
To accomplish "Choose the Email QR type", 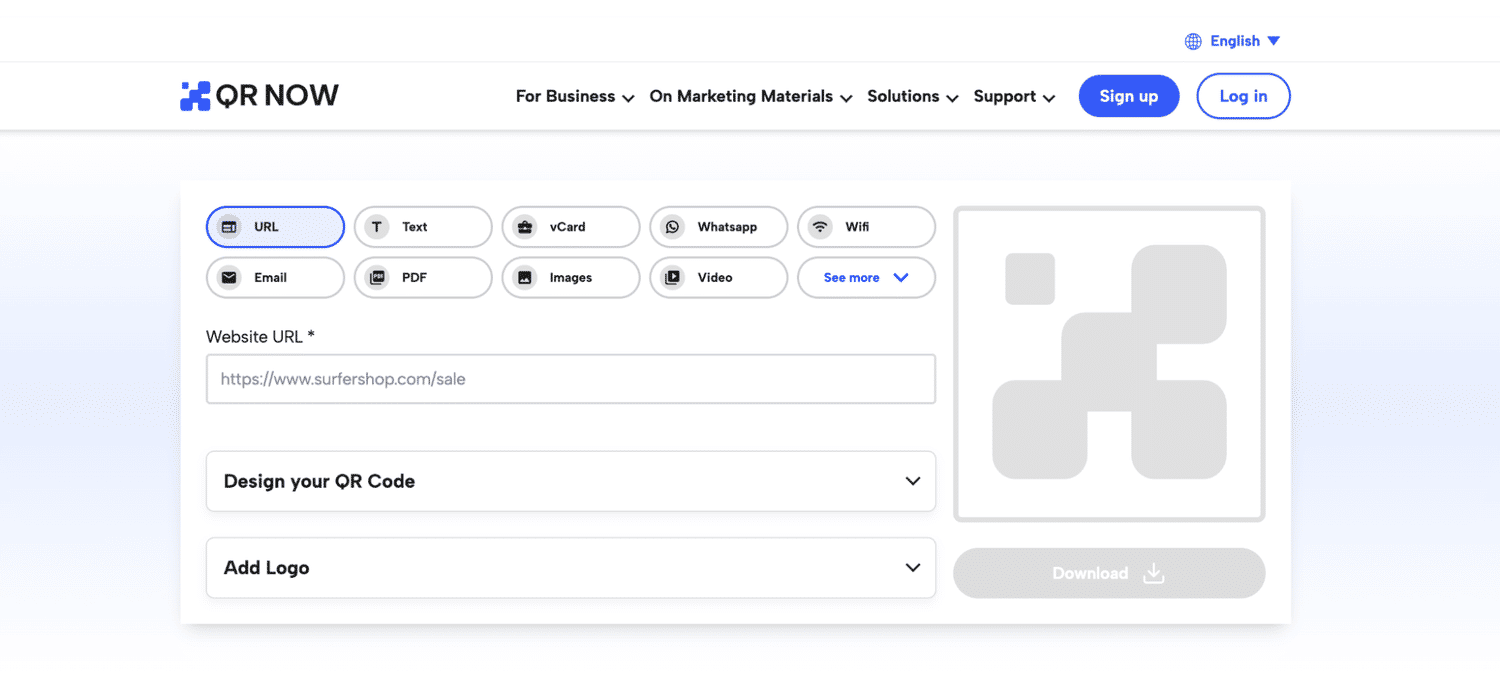I will point(275,278).
